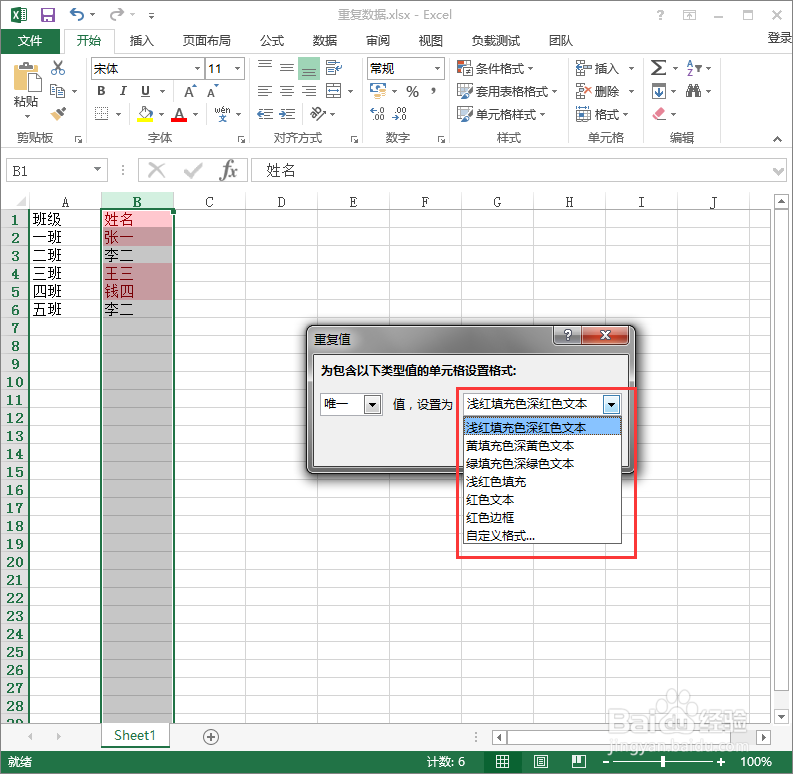The image size is (793, 774).
Task: Center text horizontally
Action: tap(287, 91)
